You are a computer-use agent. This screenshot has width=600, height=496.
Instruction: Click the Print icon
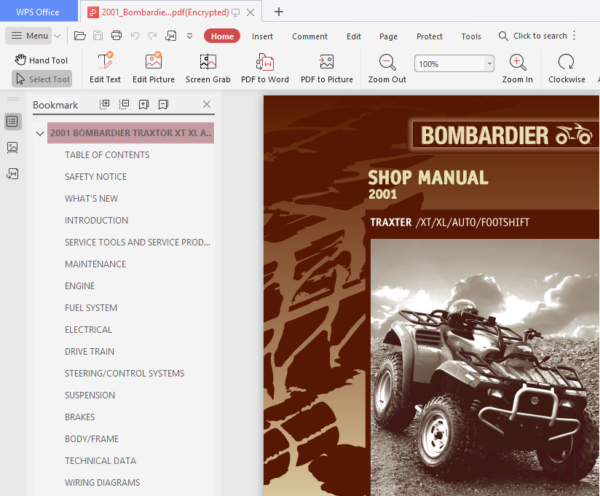(x=116, y=36)
